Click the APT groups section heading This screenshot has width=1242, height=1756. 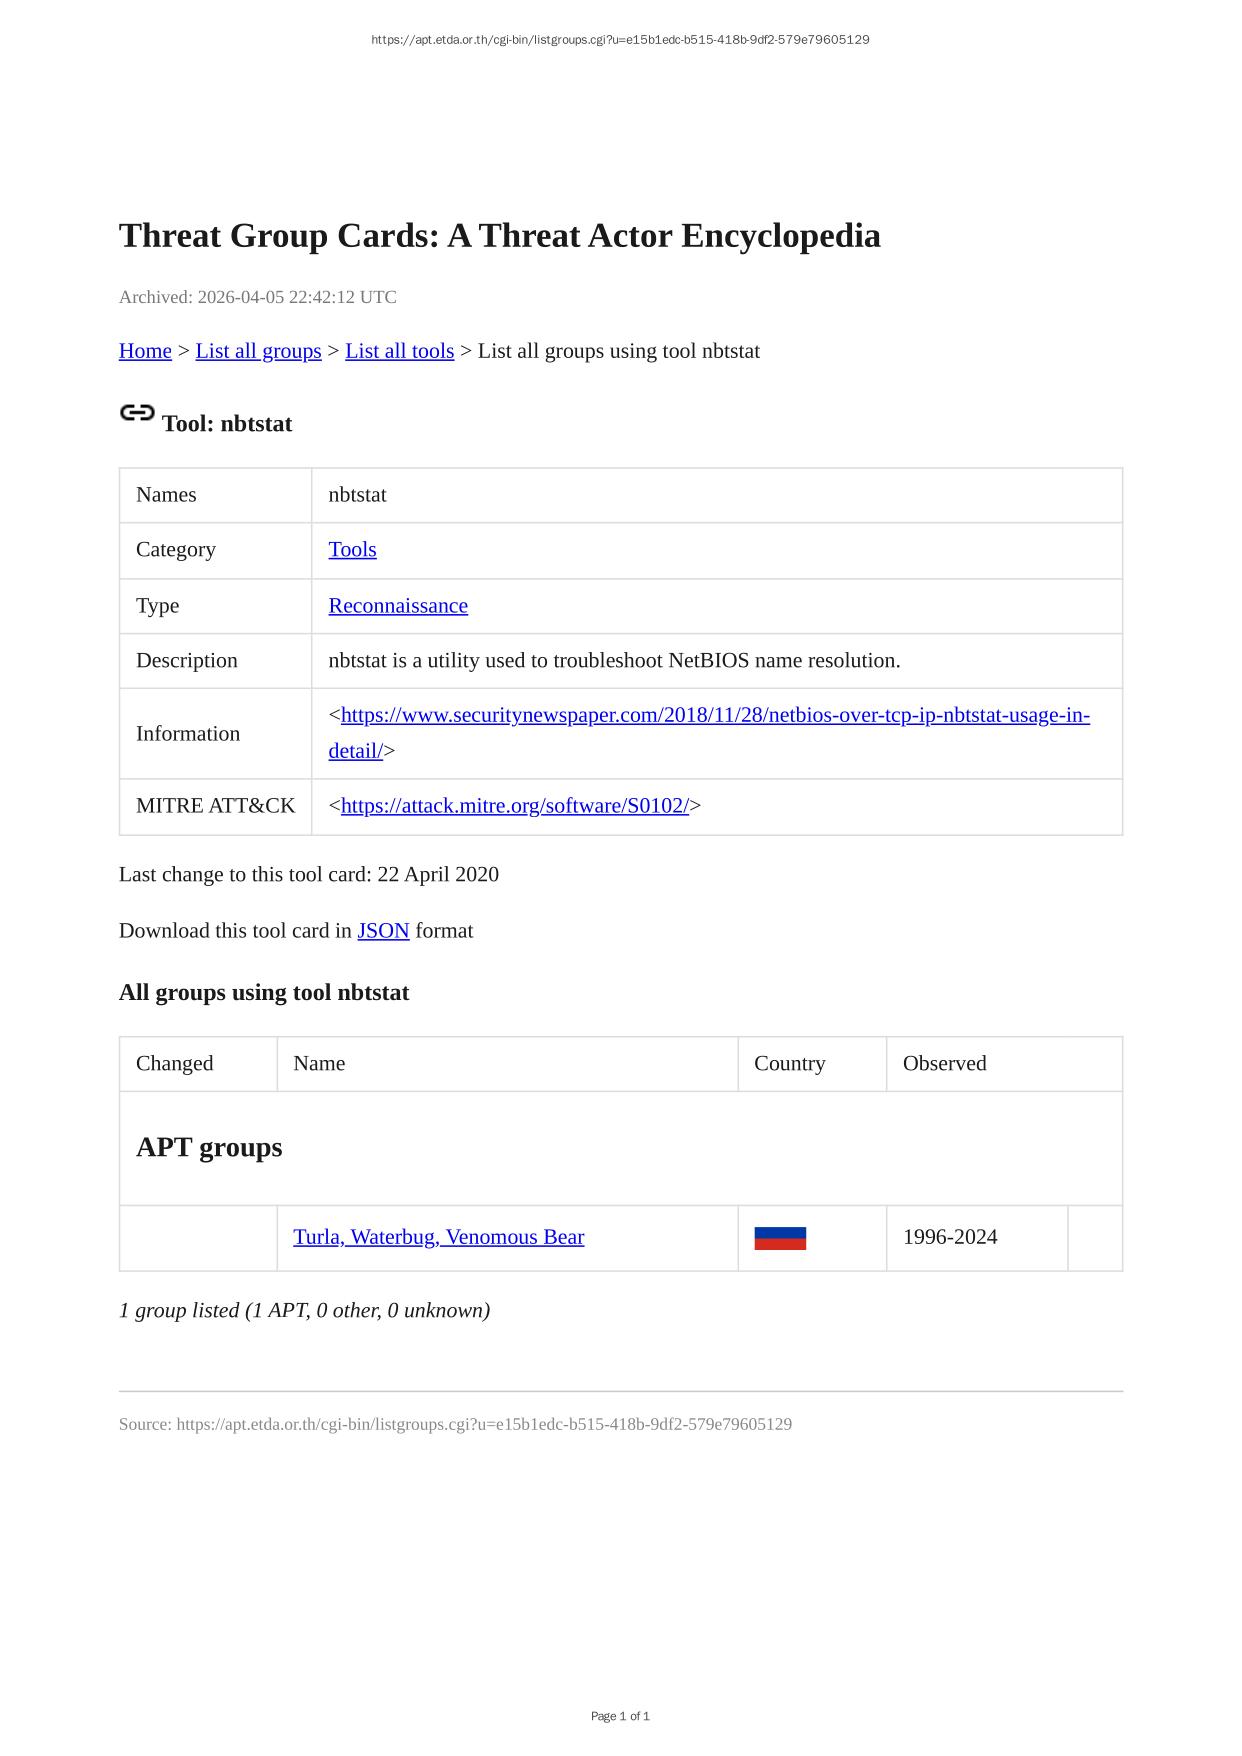point(209,1147)
